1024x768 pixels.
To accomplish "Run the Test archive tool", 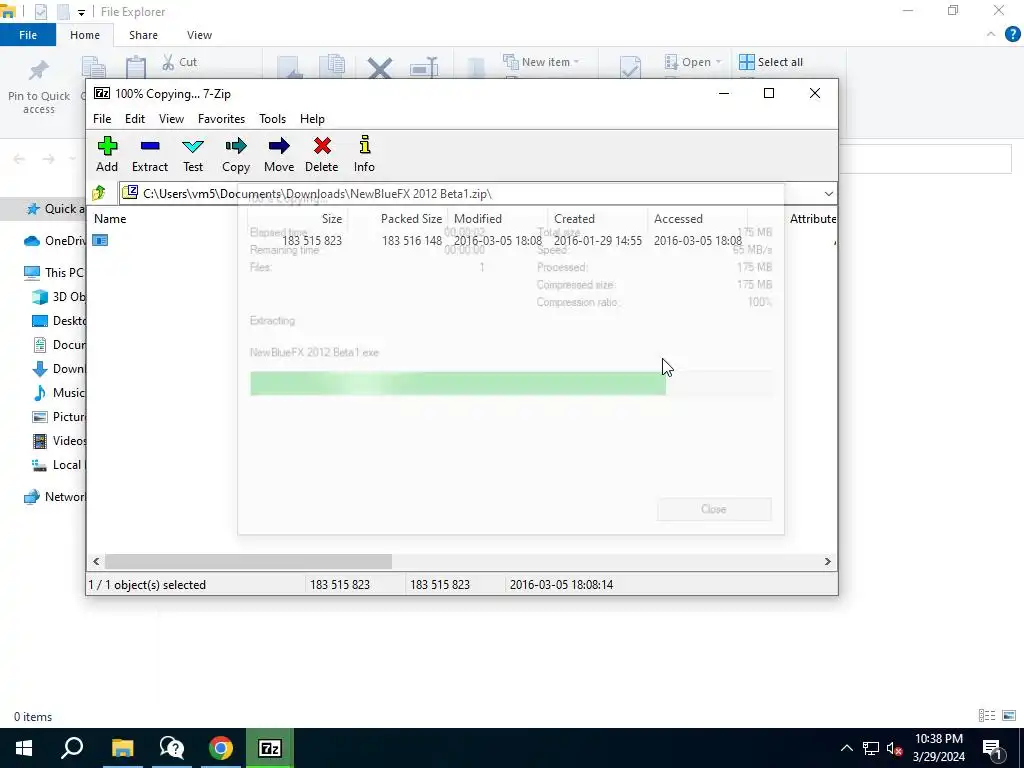I will click(193, 155).
